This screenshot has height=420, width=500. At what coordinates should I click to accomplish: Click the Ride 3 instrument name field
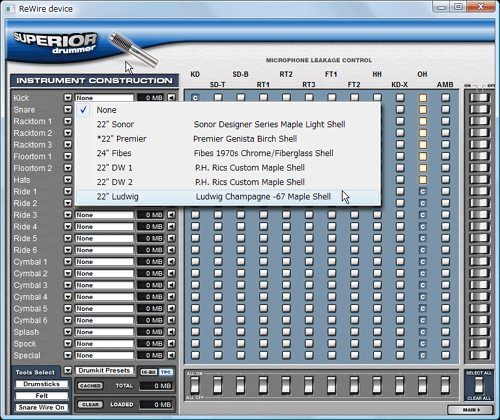click(x=104, y=215)
